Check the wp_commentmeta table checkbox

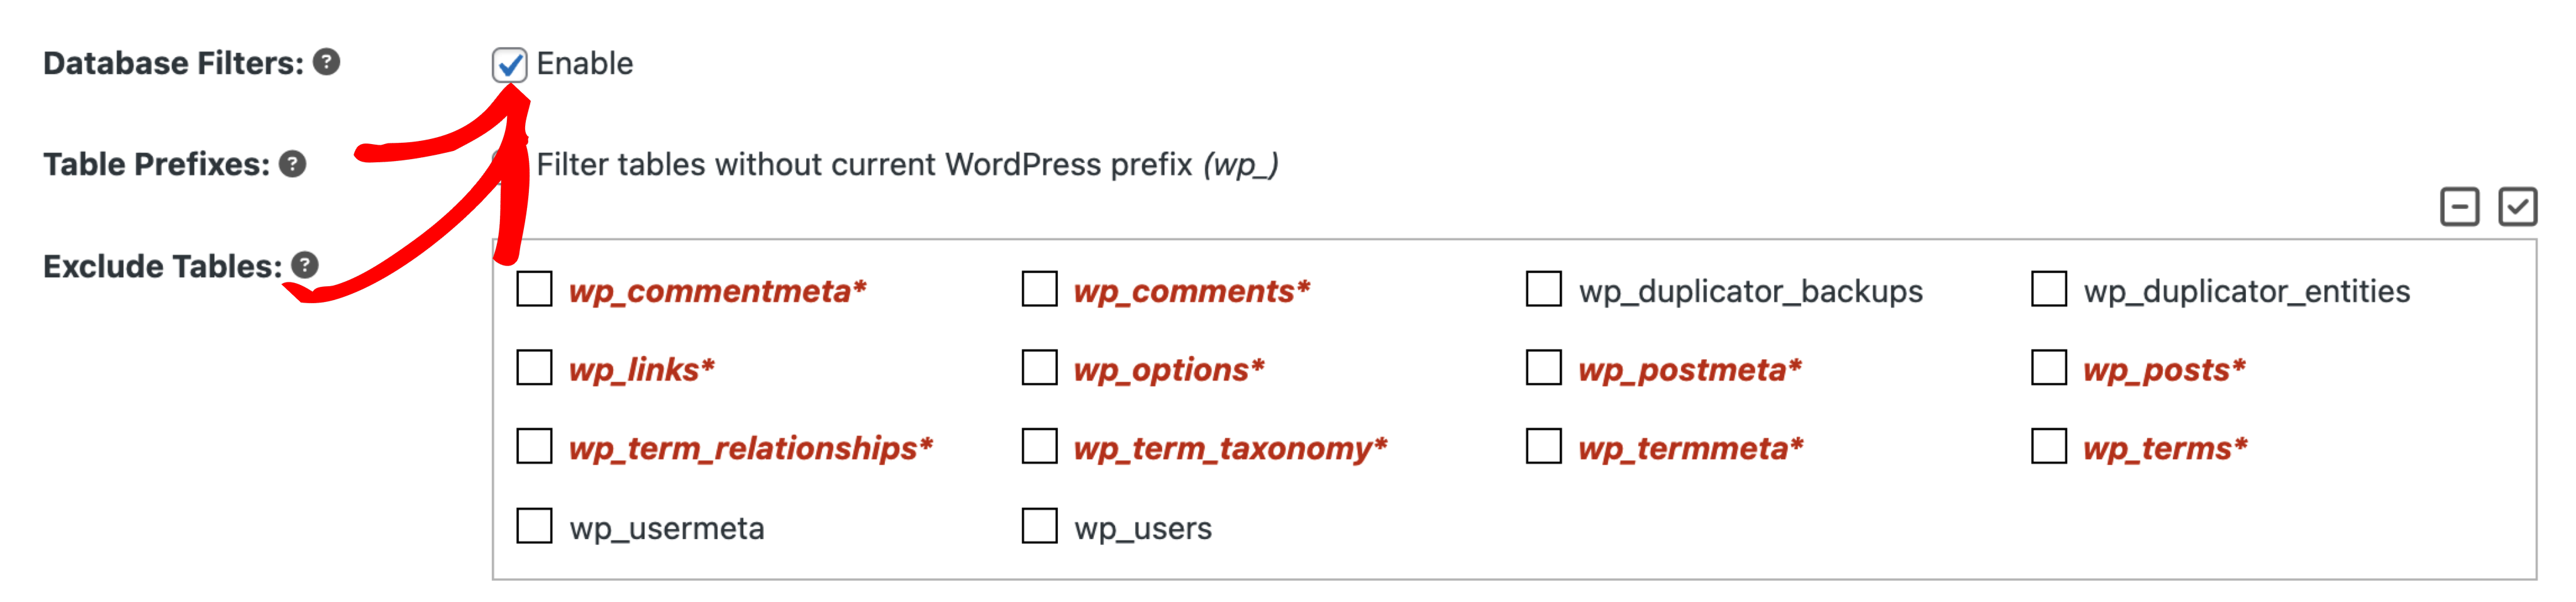coord(534,289)
